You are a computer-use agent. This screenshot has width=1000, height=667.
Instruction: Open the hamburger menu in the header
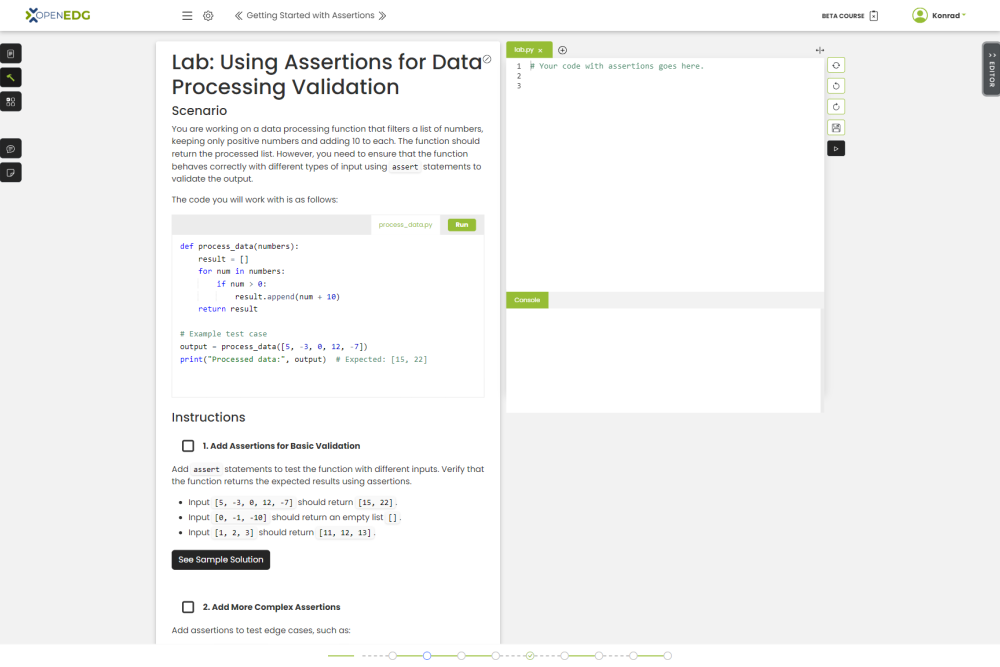tap(187, 16)
